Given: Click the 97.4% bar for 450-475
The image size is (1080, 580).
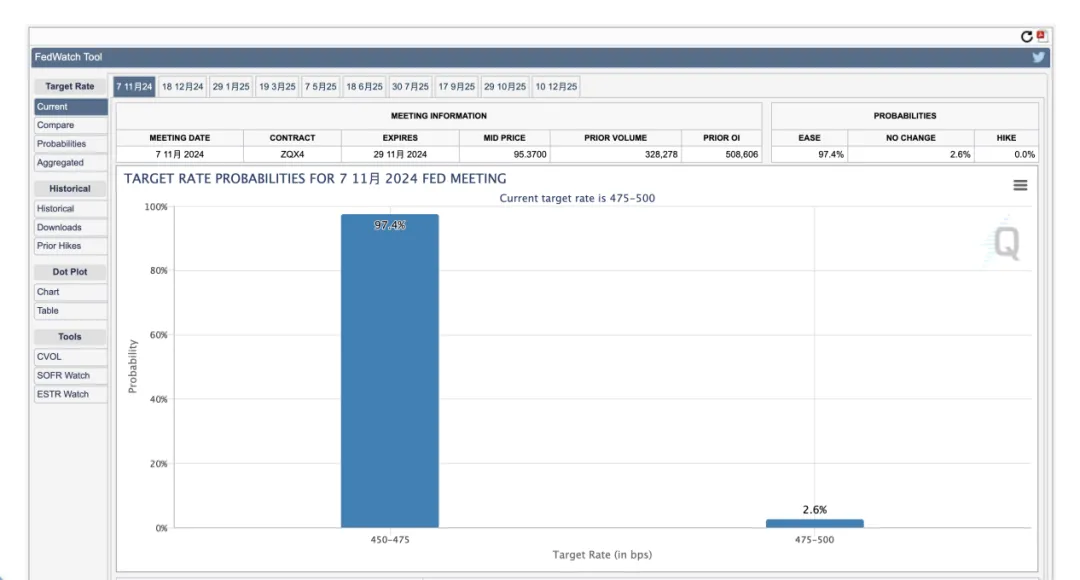Looking at the screenshot, I should (x=390, y=371).
